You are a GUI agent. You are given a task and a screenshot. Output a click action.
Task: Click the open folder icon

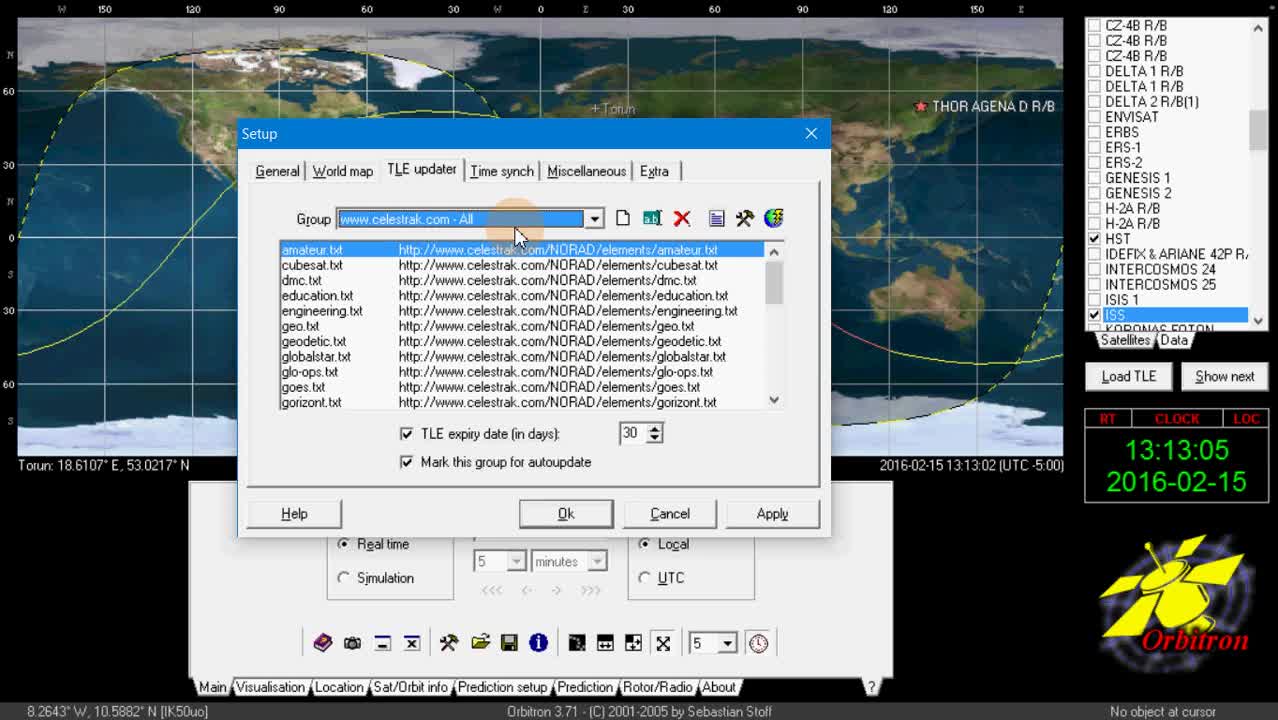click(x=480, y=643)
